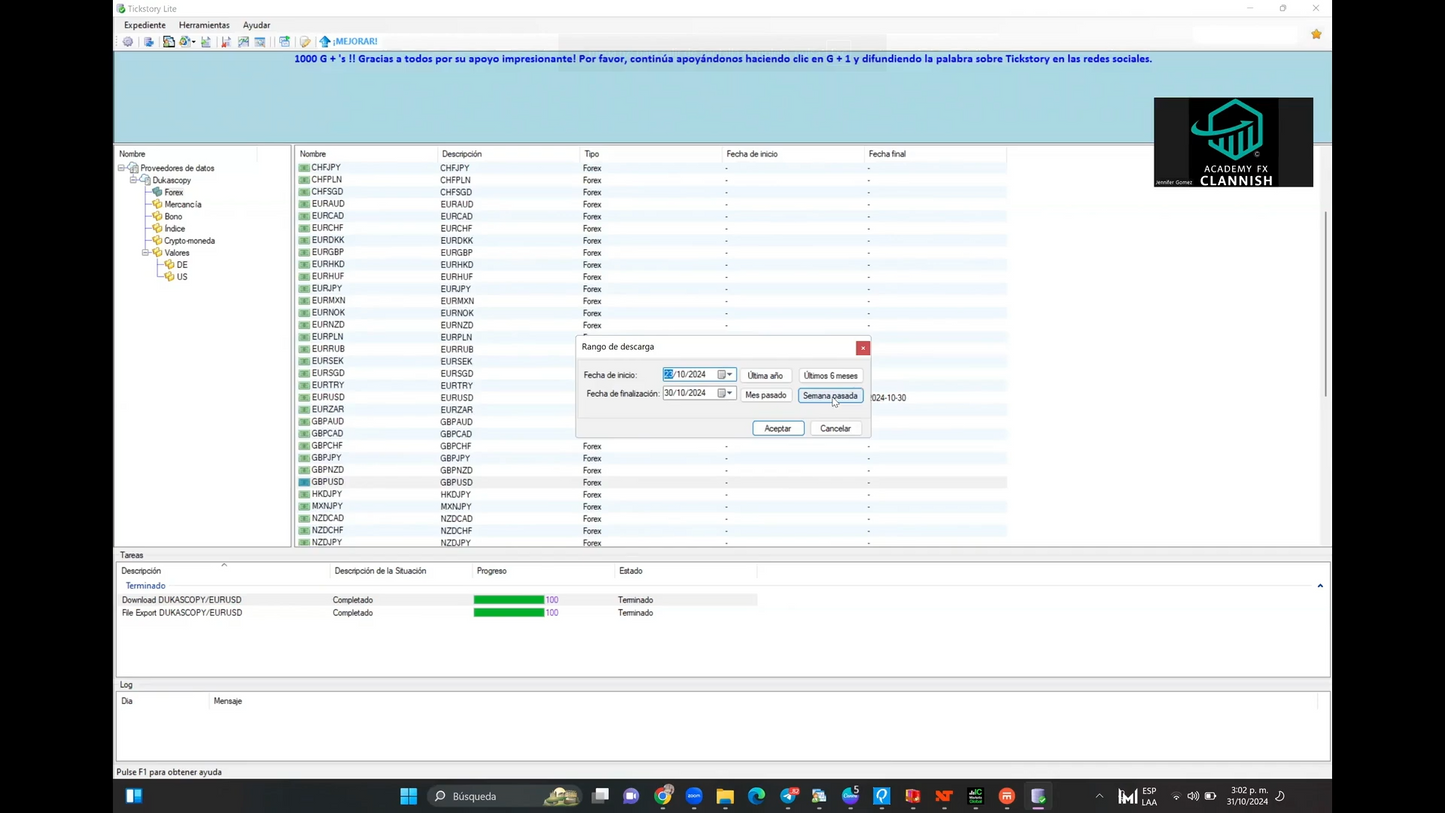
Task: Collapse the Terminado task group
Action: pos(1320,586)
